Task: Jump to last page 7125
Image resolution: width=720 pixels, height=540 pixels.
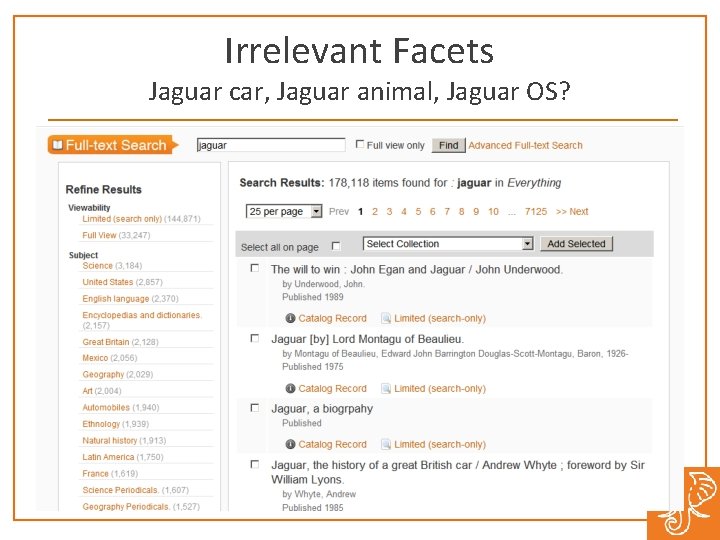Action: (x=536, y=212)
